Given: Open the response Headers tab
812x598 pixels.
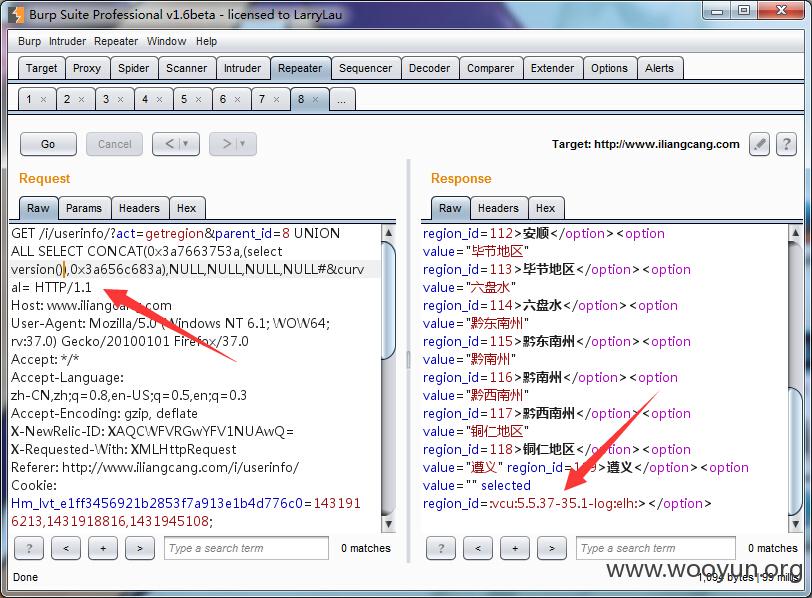Looking at the screenshot, I should (498, 208).
